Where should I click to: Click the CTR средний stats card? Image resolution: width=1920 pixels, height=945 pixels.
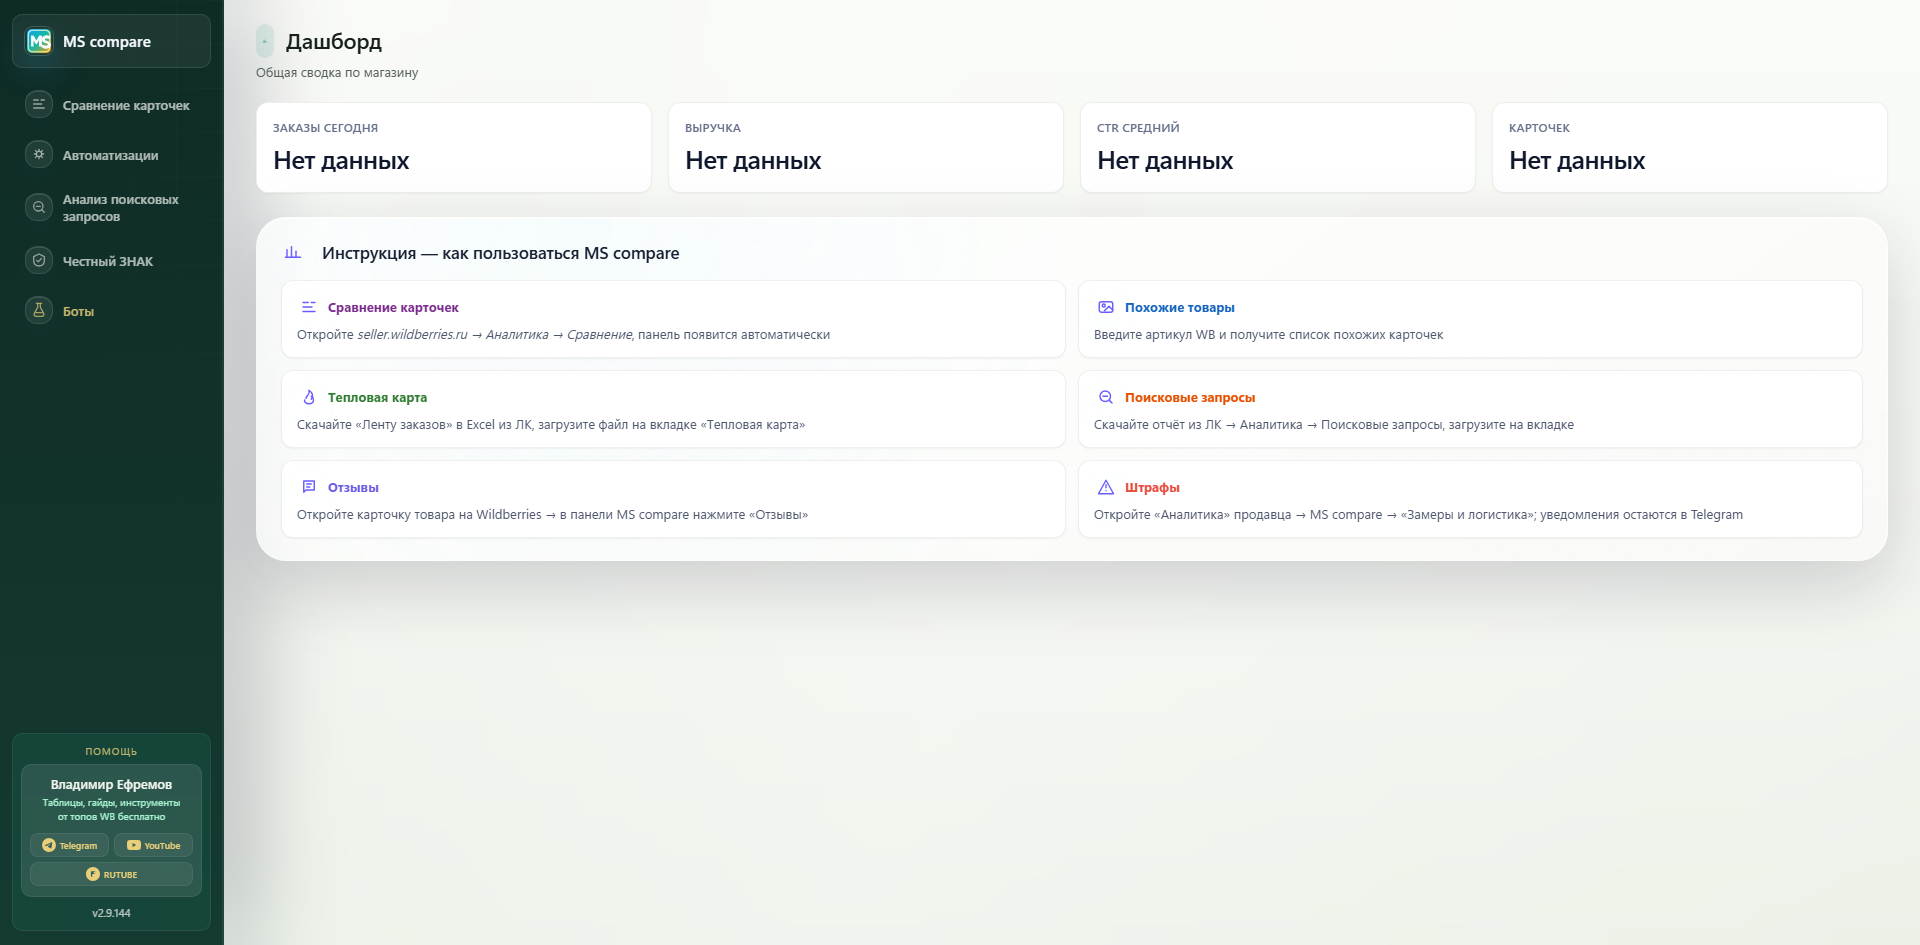tap(1278, 147)
